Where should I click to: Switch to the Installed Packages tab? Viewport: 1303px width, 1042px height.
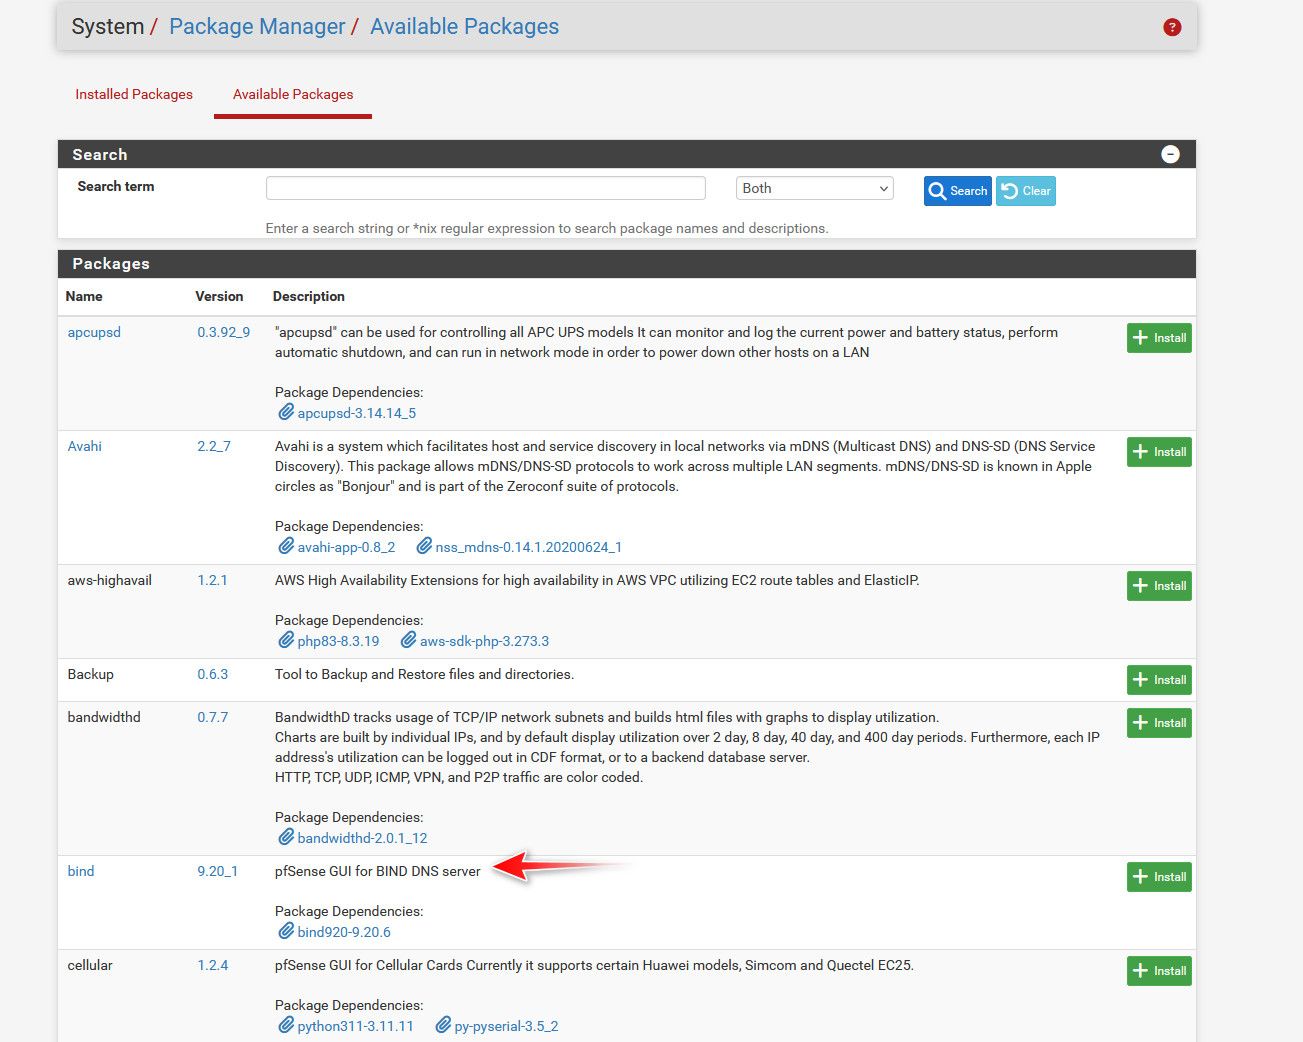134,94
